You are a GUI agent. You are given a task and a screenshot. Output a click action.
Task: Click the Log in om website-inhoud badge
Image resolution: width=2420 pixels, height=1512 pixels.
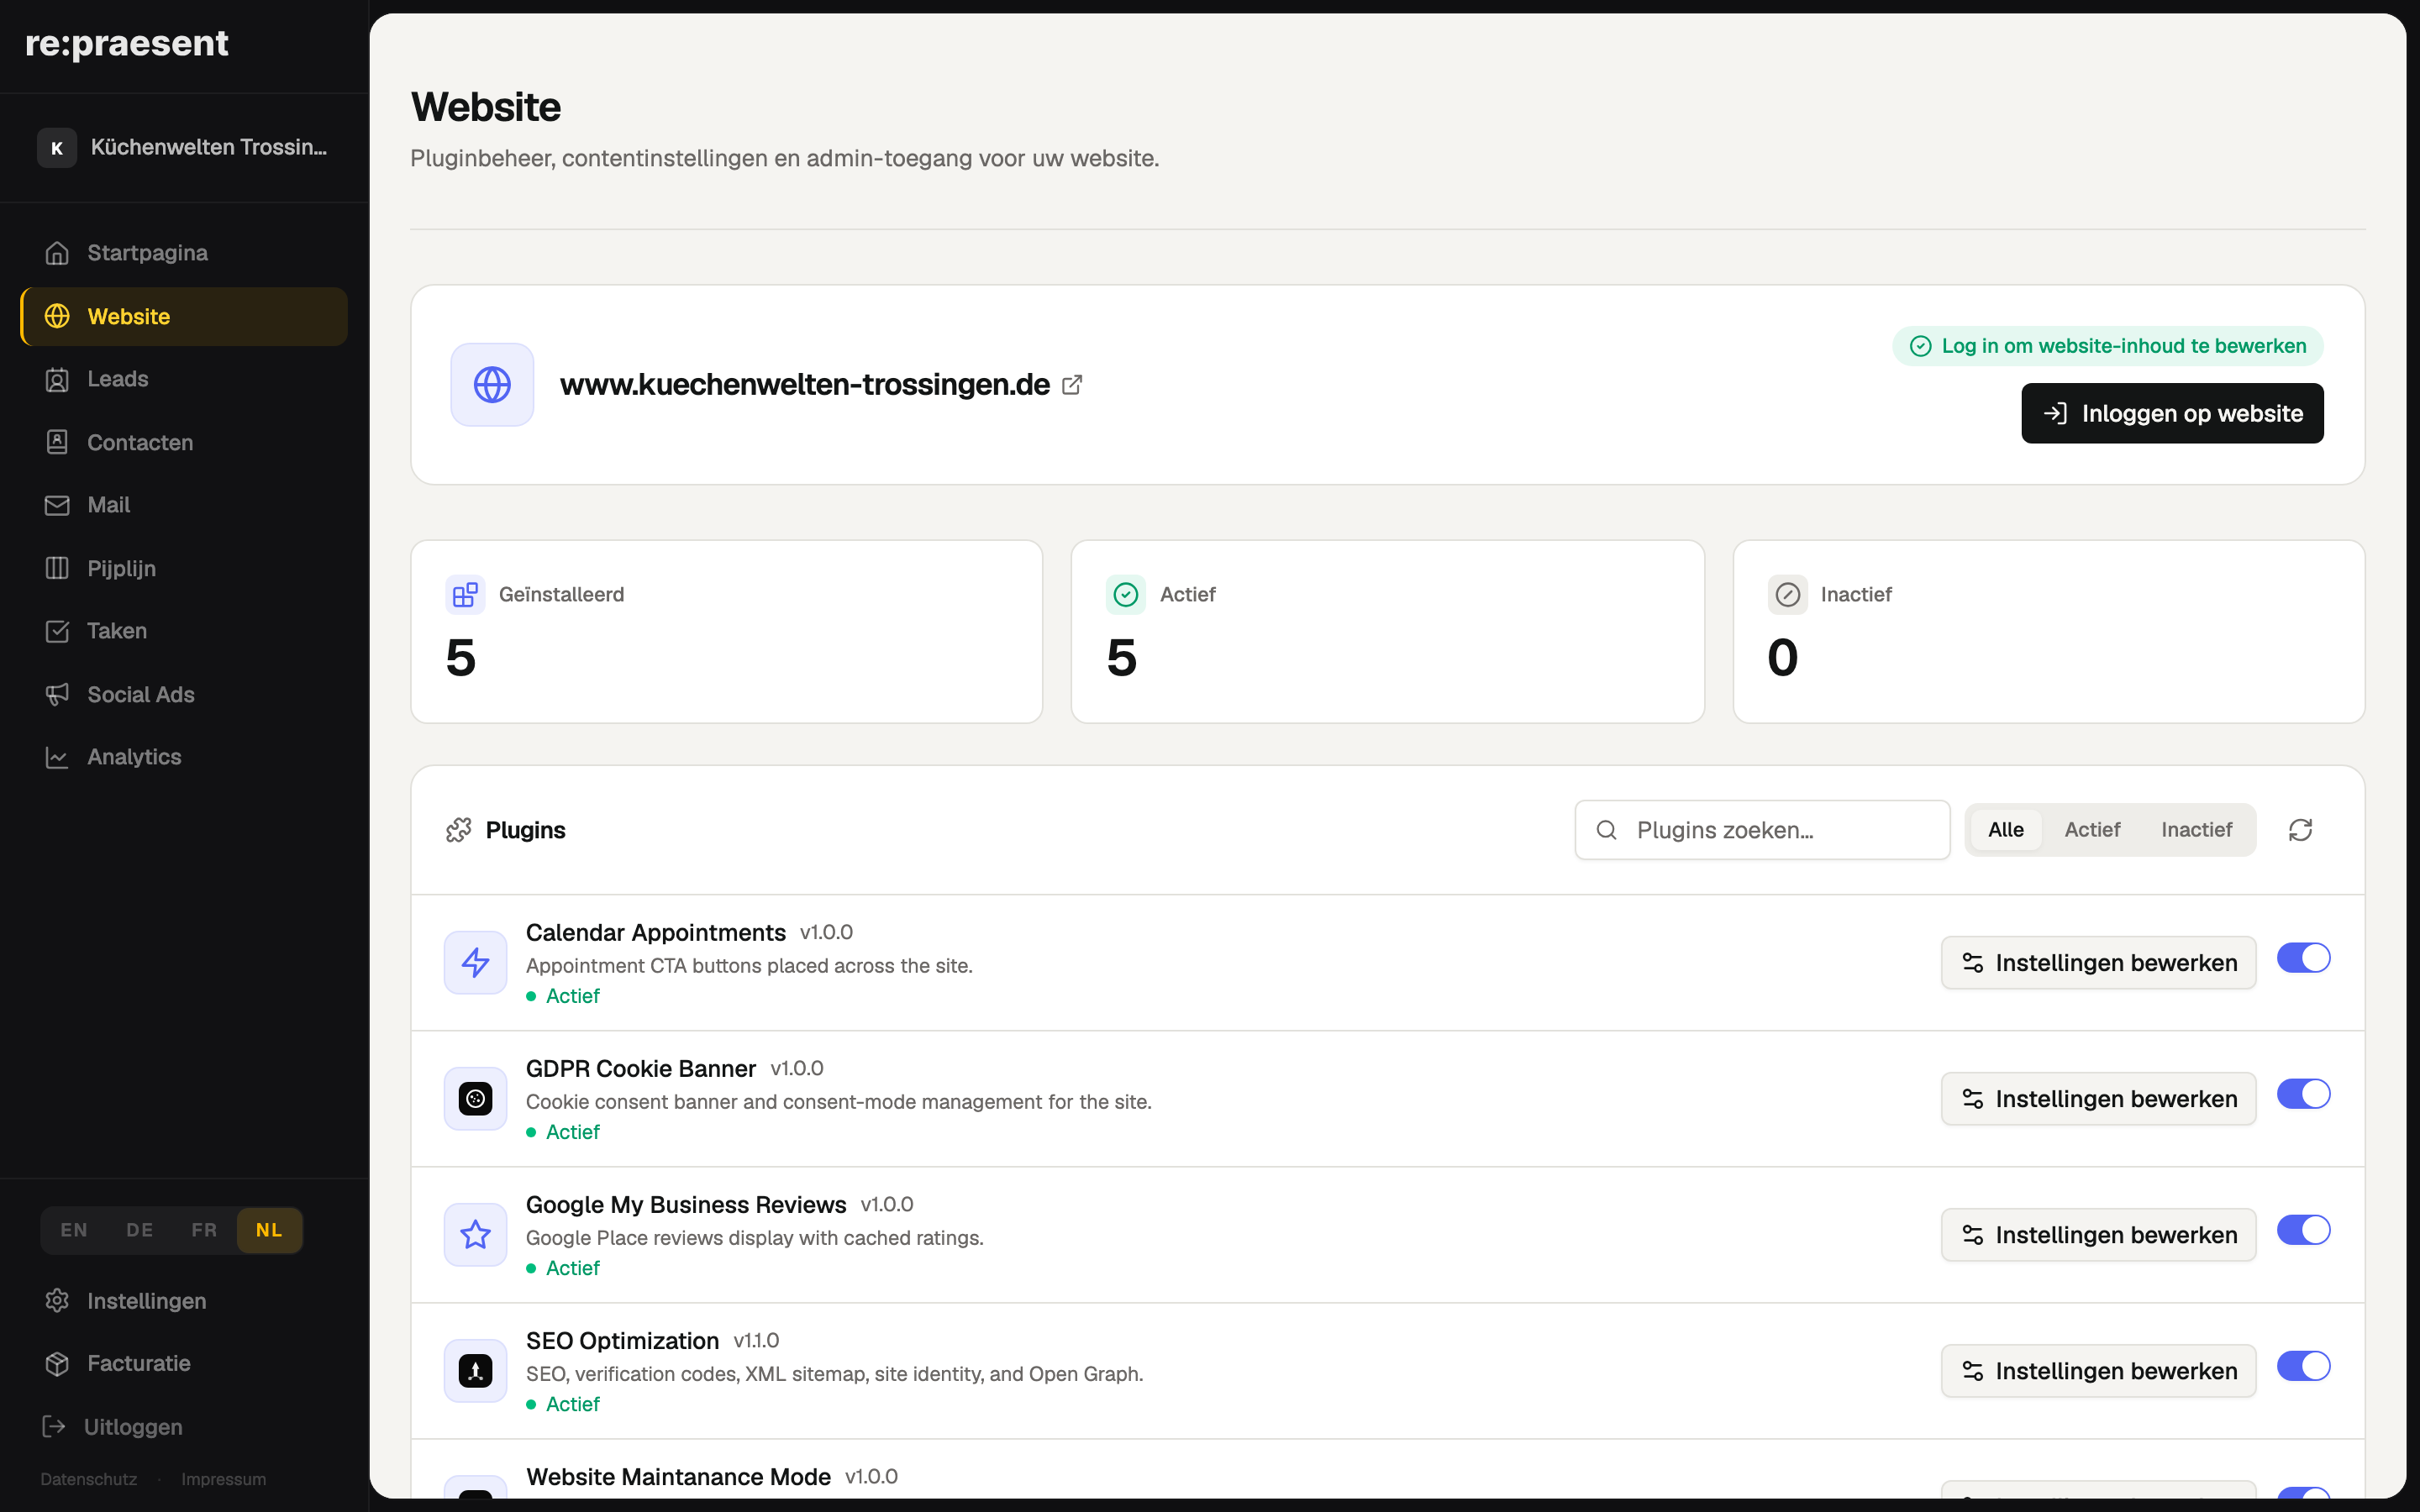(x=2108, y=346)
